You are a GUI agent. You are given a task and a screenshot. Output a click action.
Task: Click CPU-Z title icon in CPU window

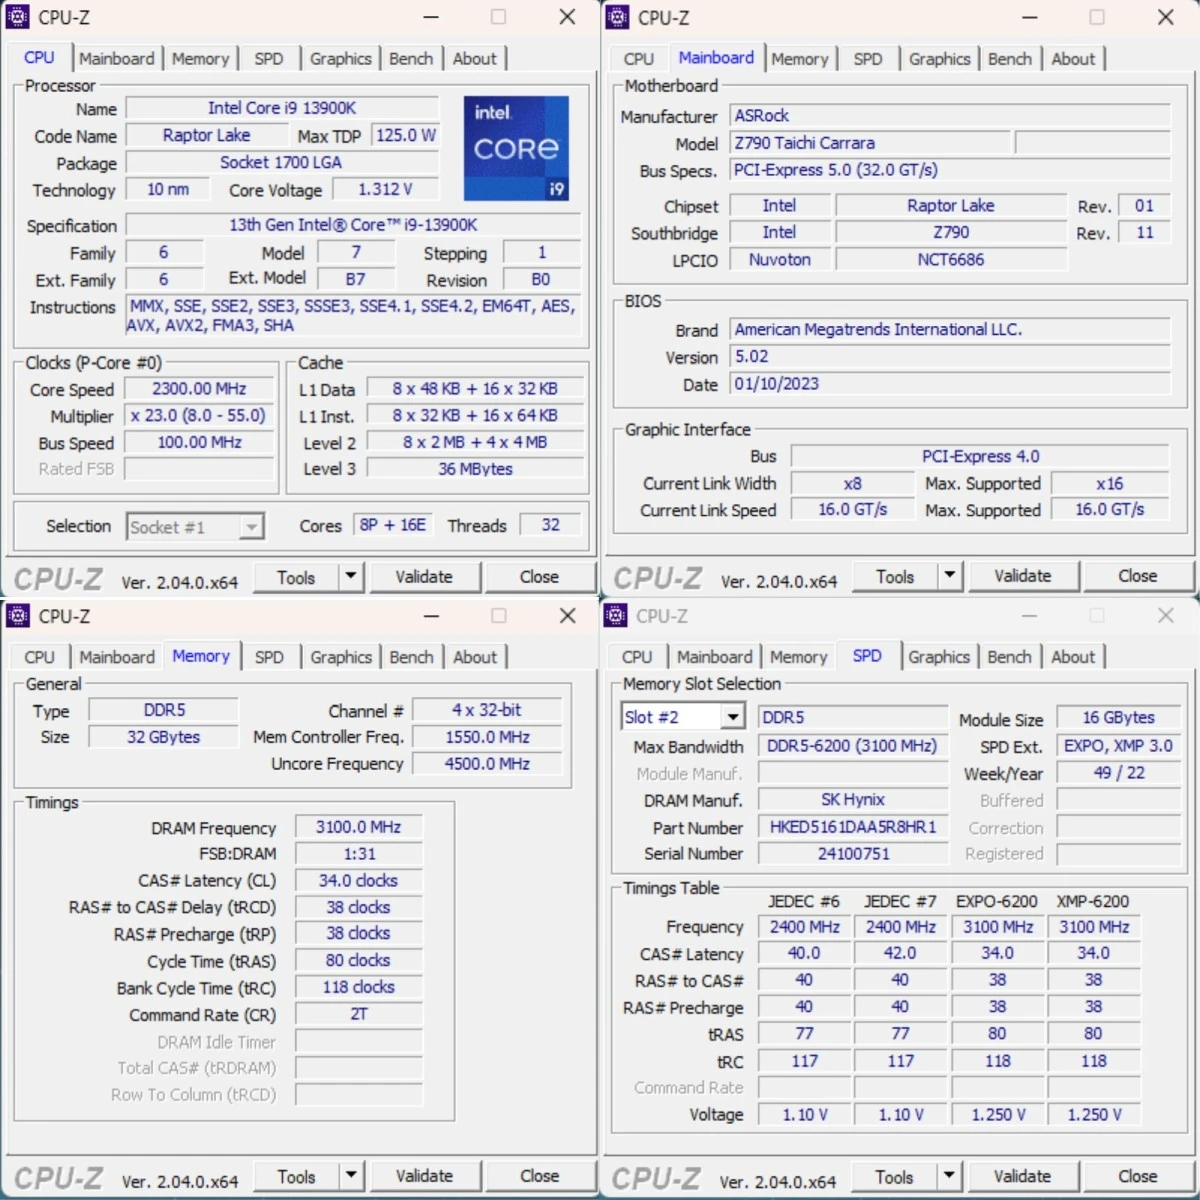[x=18, y=17]
